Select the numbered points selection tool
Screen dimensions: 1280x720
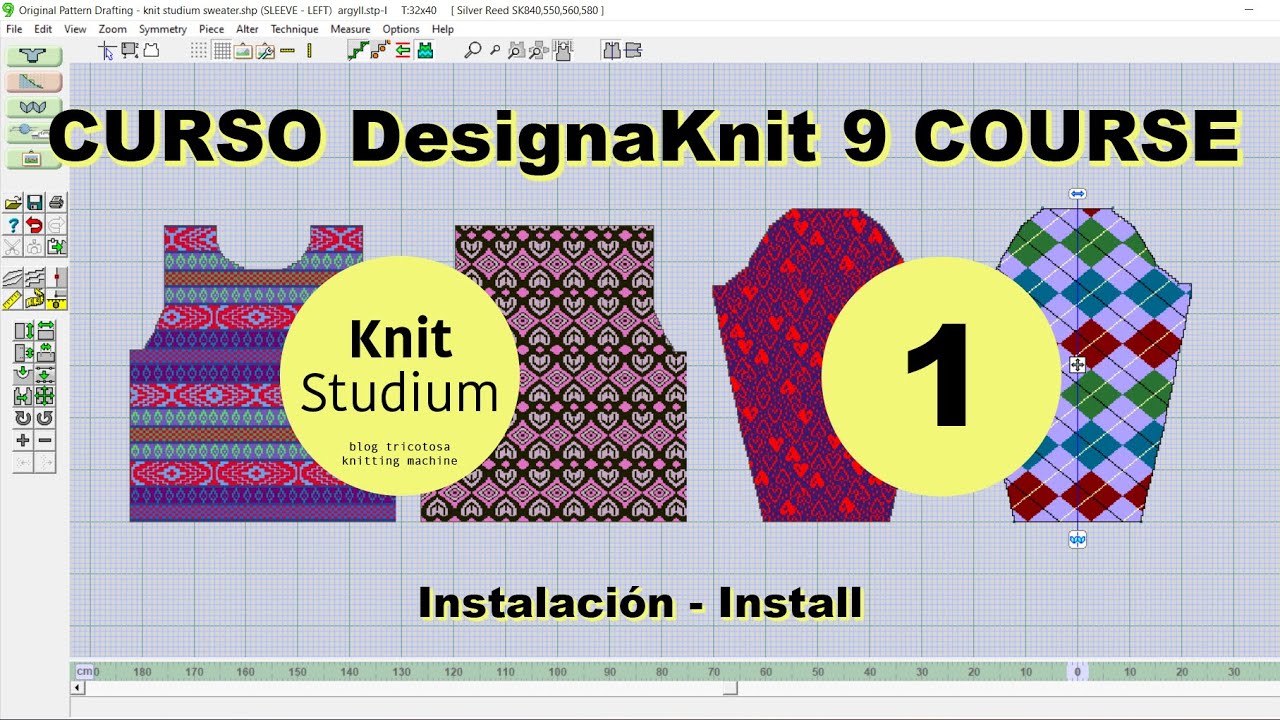[x=130, y=50]
